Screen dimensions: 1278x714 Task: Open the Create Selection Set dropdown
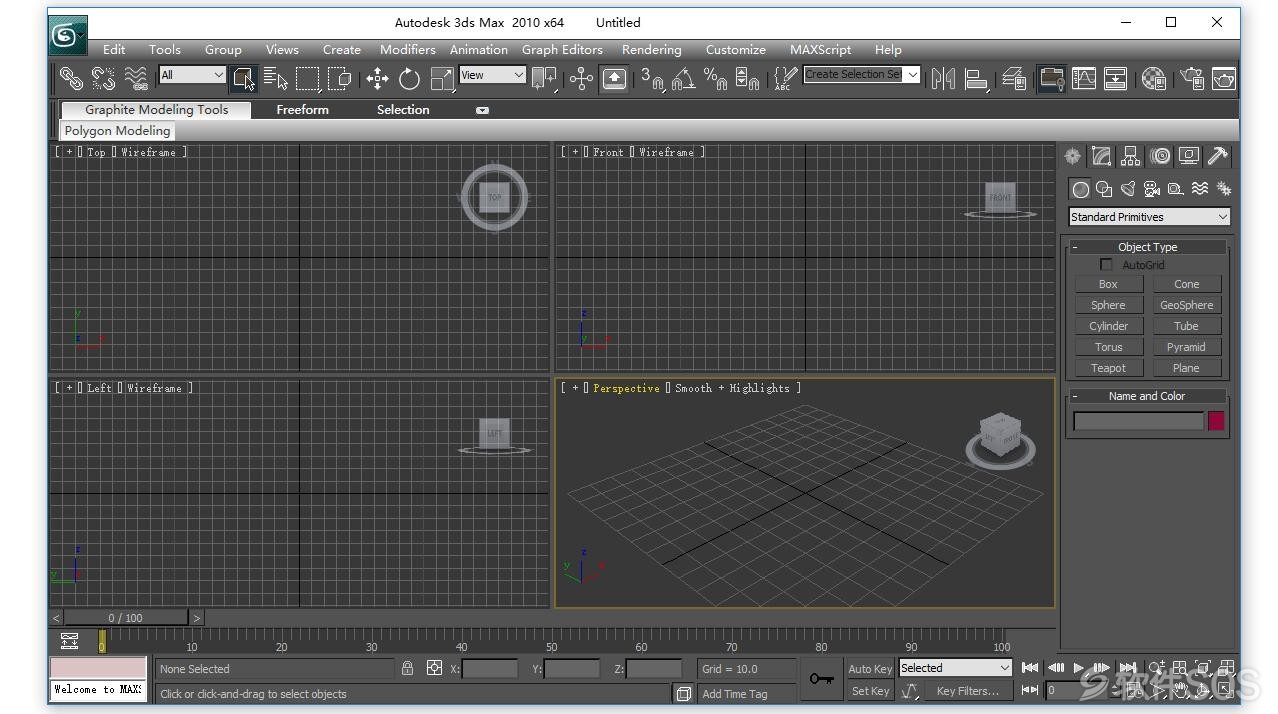[861, 75]
